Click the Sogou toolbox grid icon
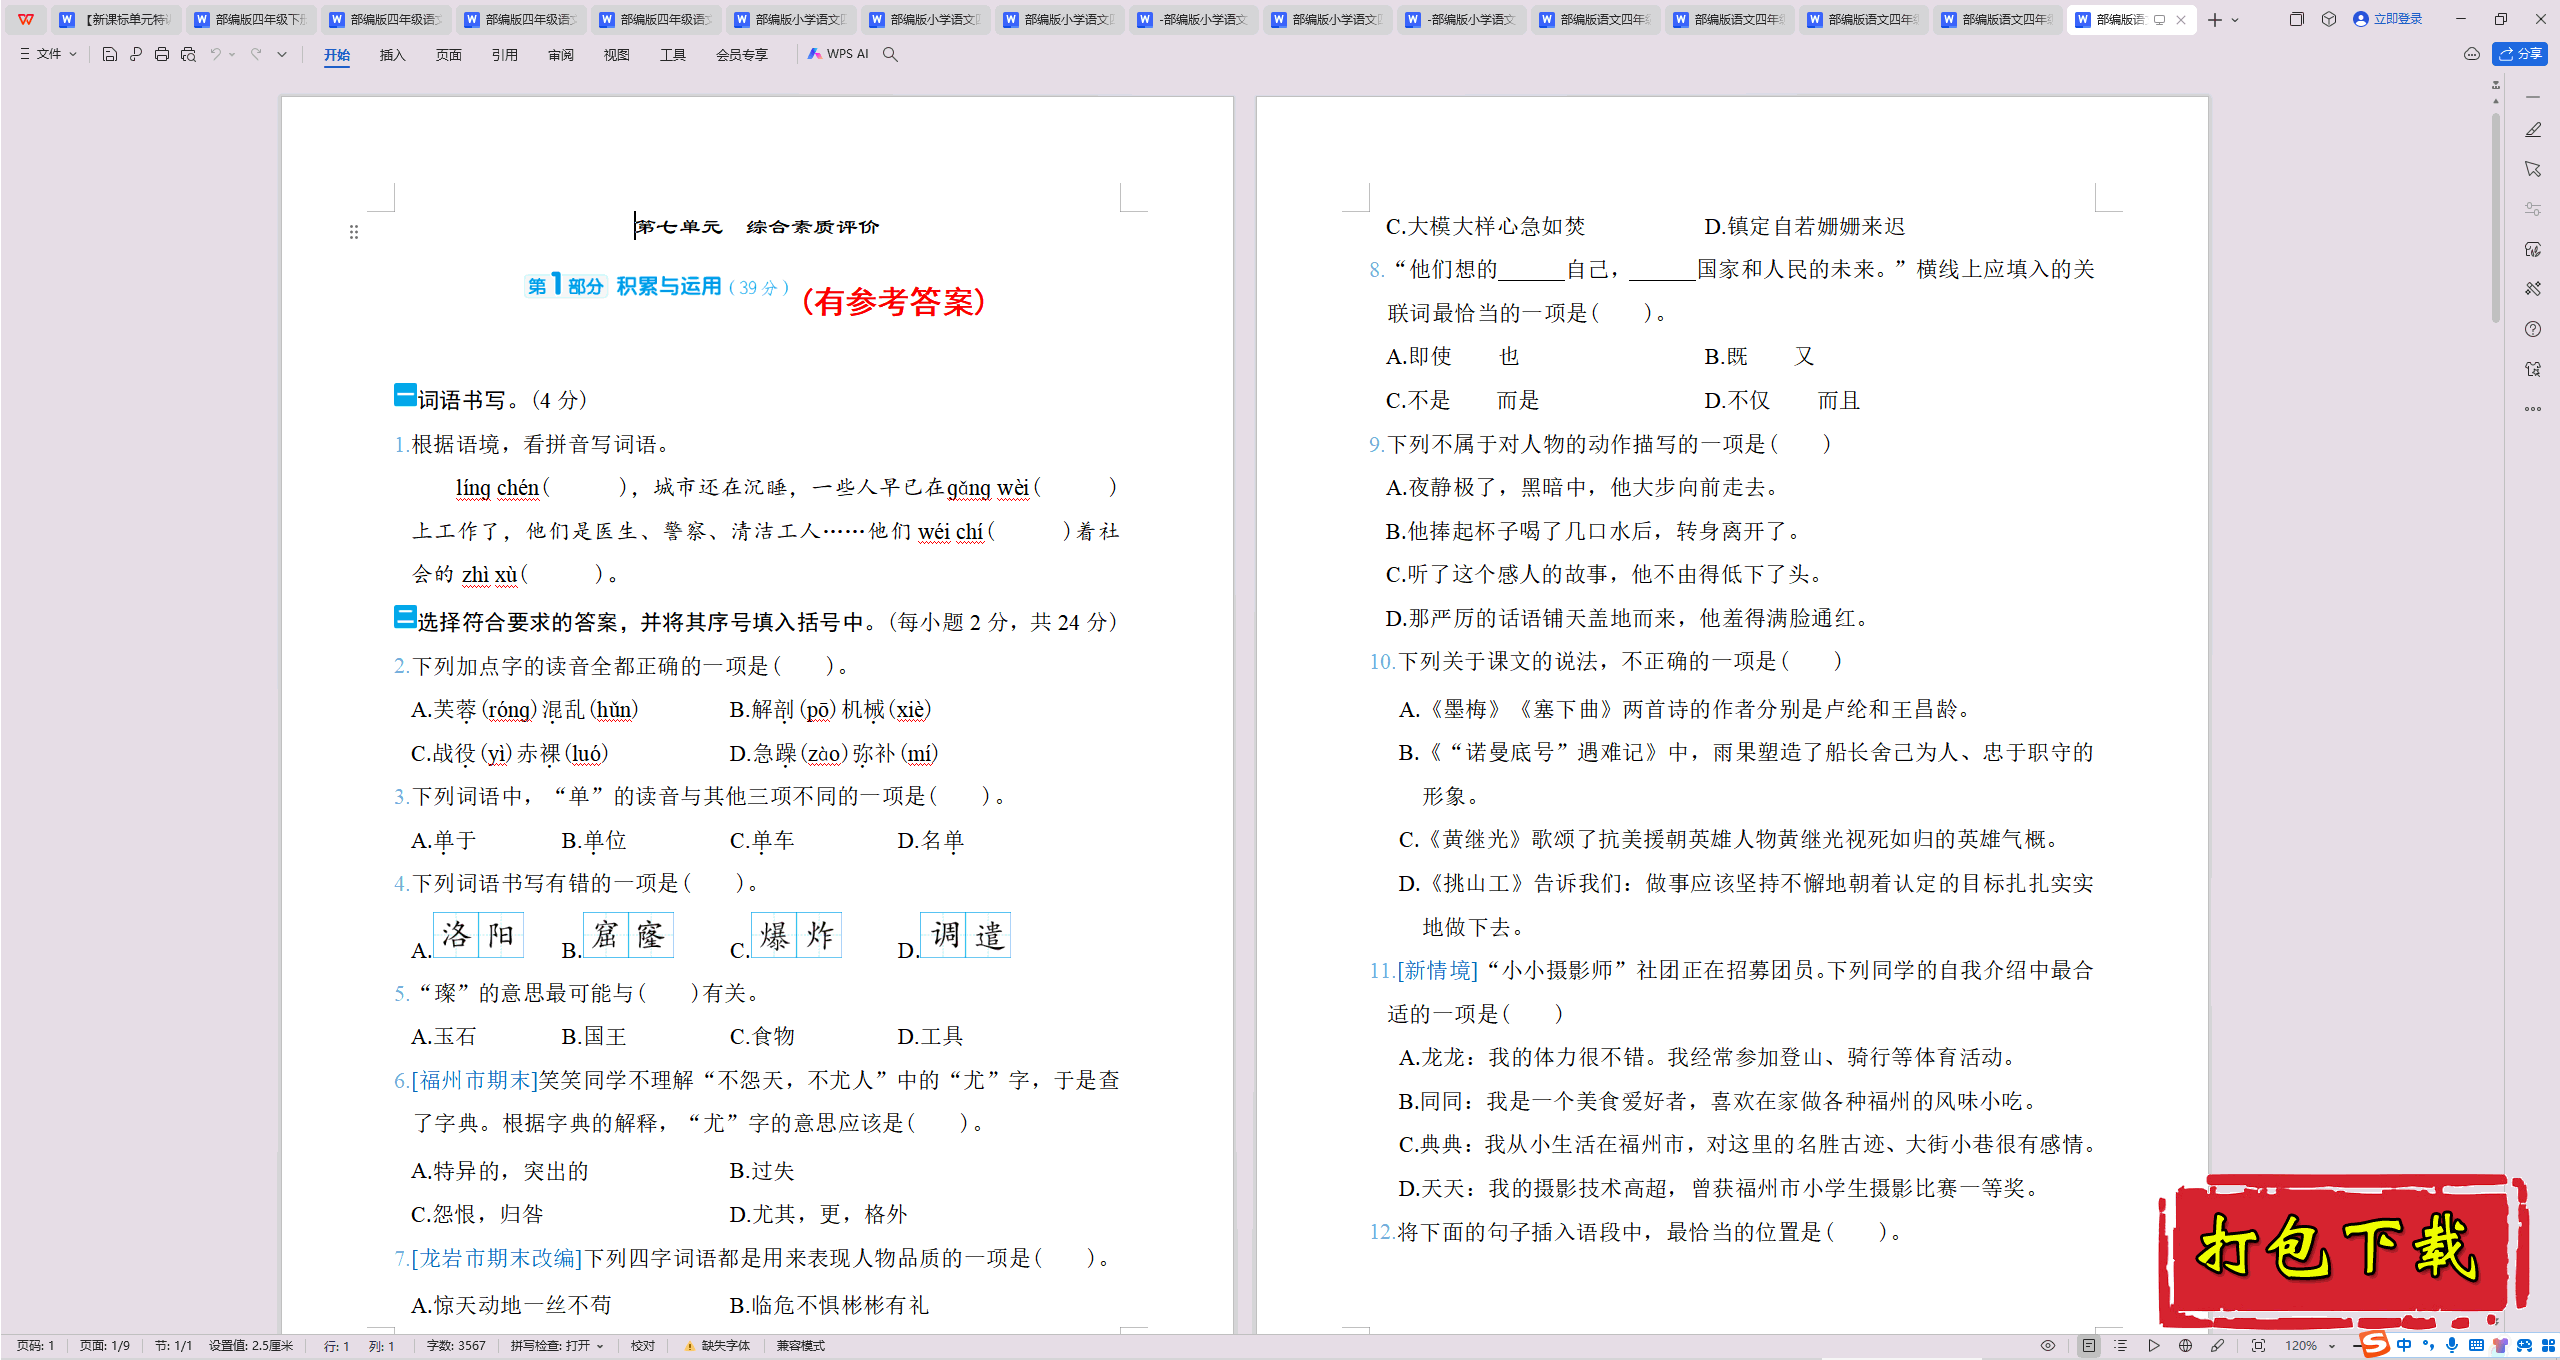This screenshot has height=1360, width=2560. [x=2549, y=1346]
